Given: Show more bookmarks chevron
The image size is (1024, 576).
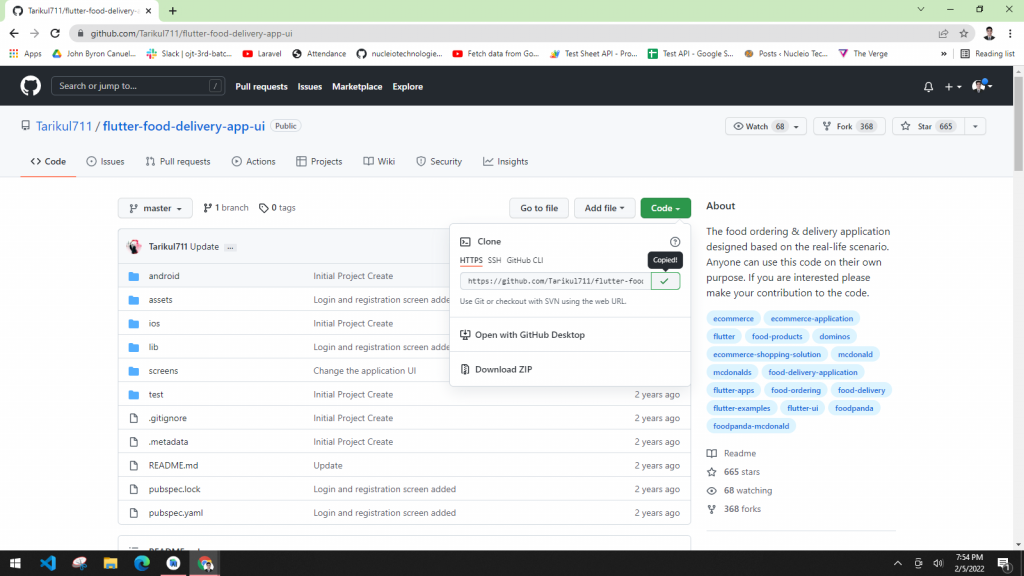Looking at the screenshot, I should click(x=943, y=54).
